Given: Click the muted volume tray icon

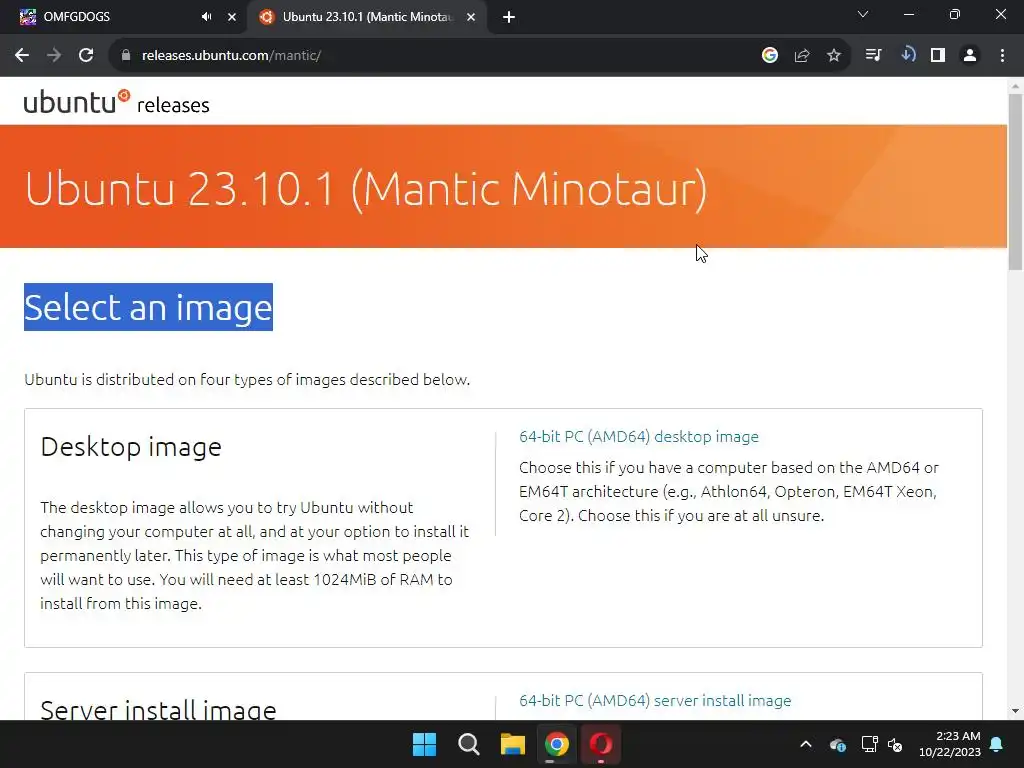Looking at the screenshot, I should (895, 744).
